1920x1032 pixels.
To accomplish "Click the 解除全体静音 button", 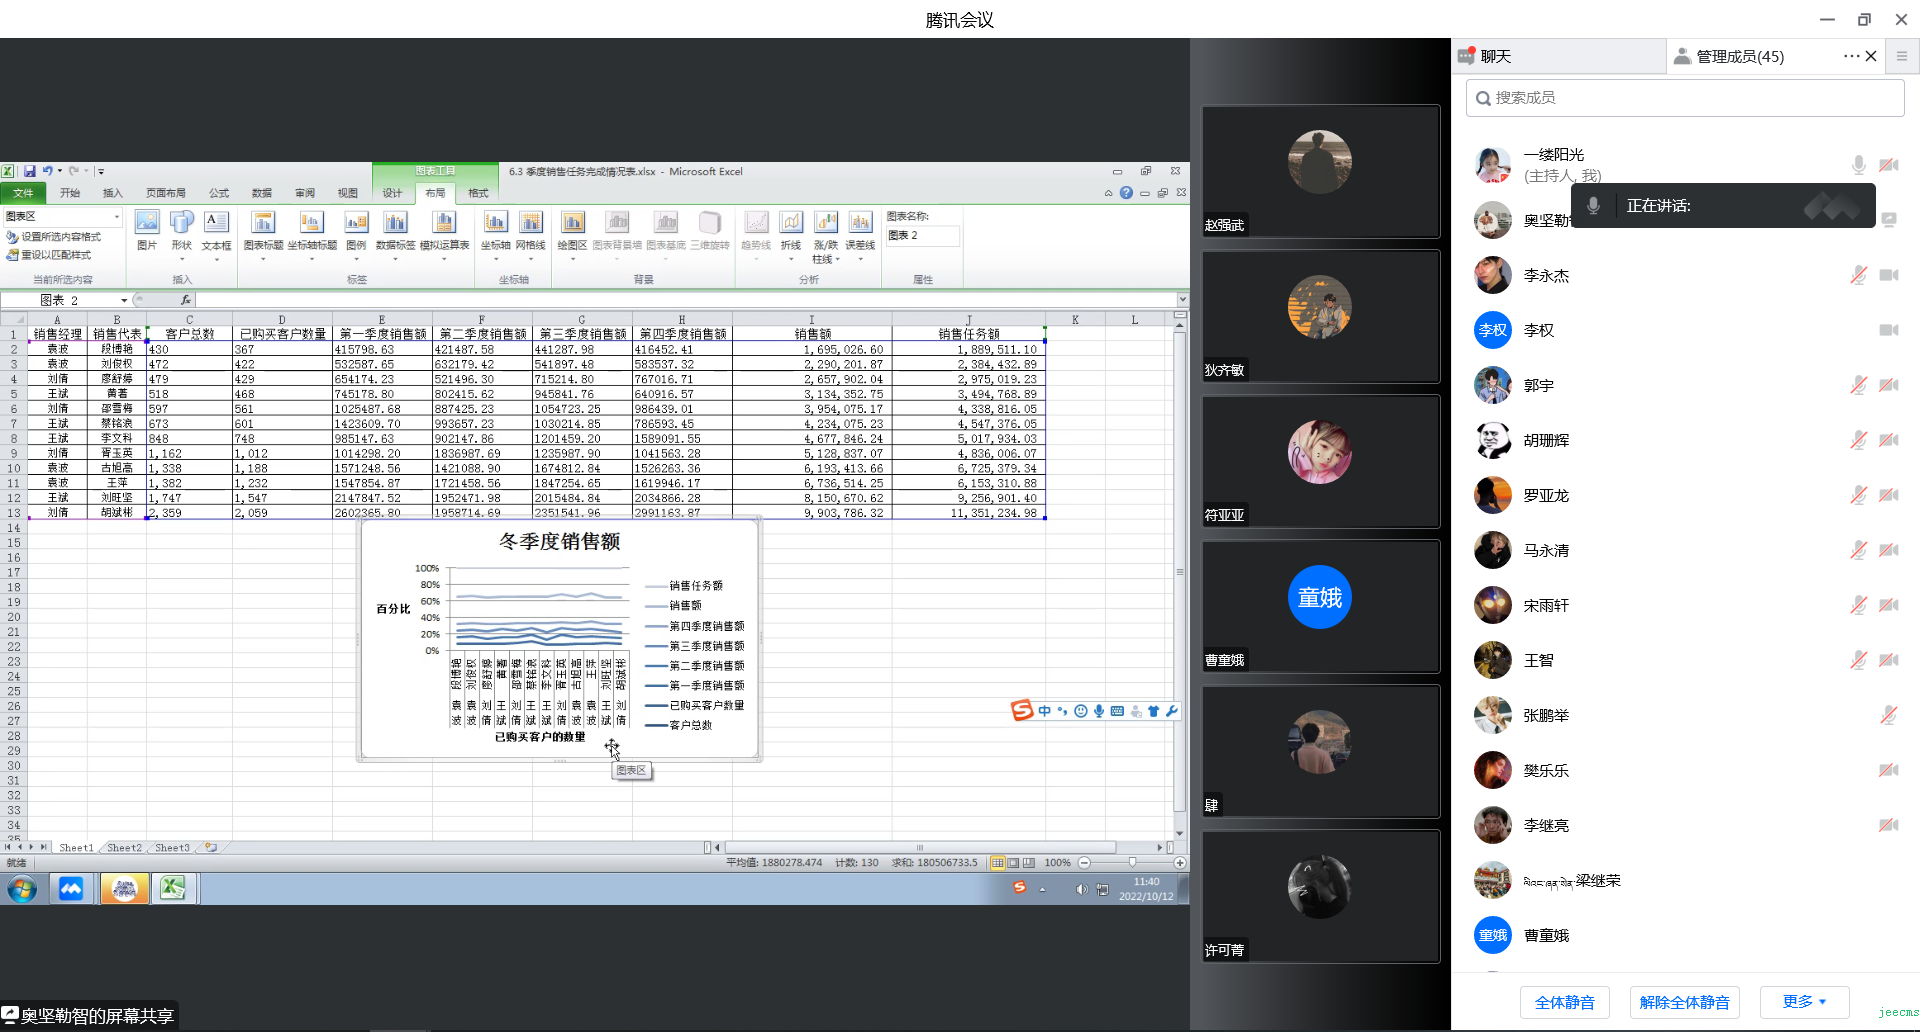I will [x=1684, y=1002].
